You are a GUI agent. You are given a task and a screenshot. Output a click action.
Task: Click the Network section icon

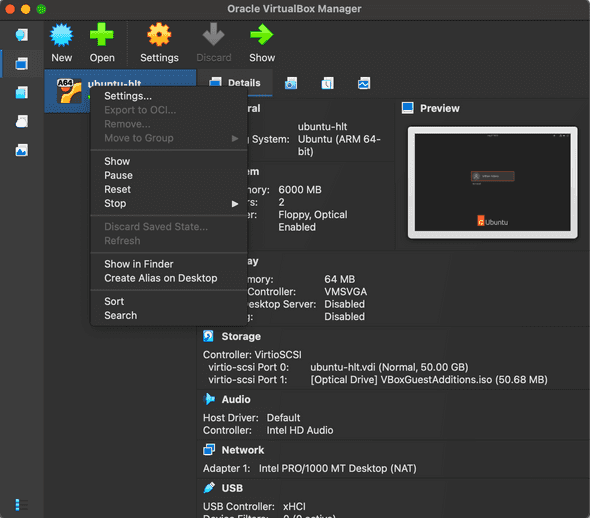209,450
